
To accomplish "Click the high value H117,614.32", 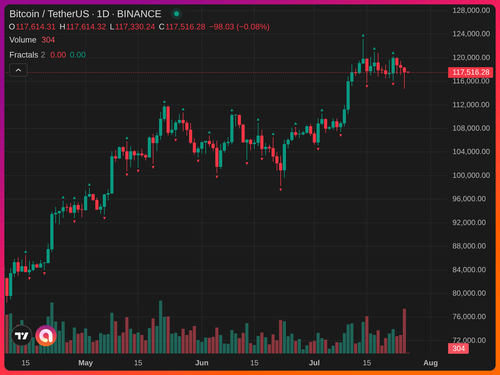I will tap(83, 27).
